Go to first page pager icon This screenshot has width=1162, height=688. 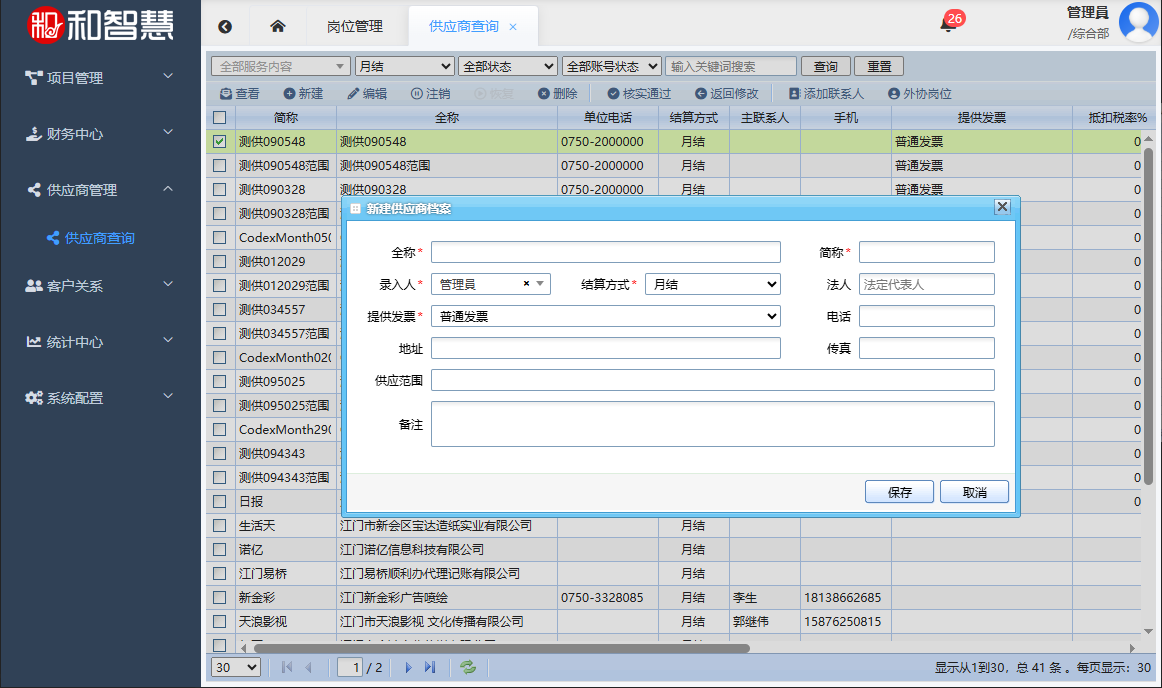287,667
